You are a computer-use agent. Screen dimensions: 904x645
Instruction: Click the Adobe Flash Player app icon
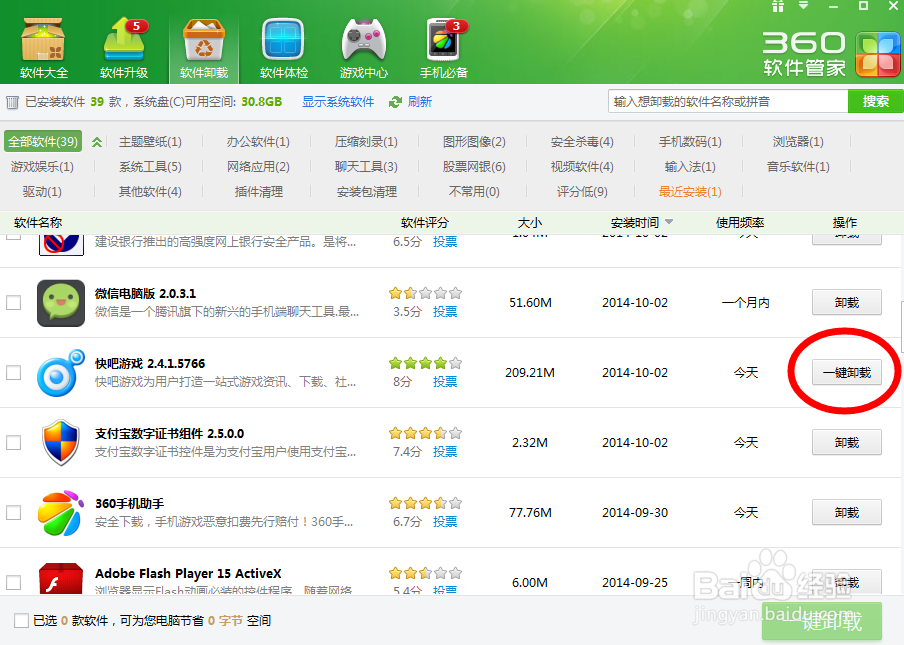pos(61,578)
